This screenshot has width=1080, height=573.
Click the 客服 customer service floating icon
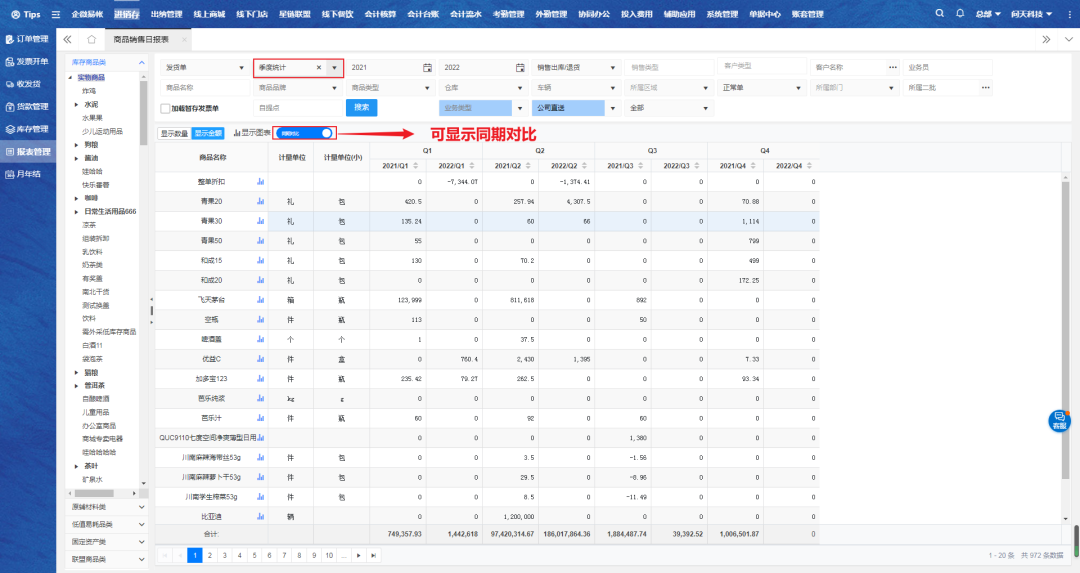(1059, 420)
